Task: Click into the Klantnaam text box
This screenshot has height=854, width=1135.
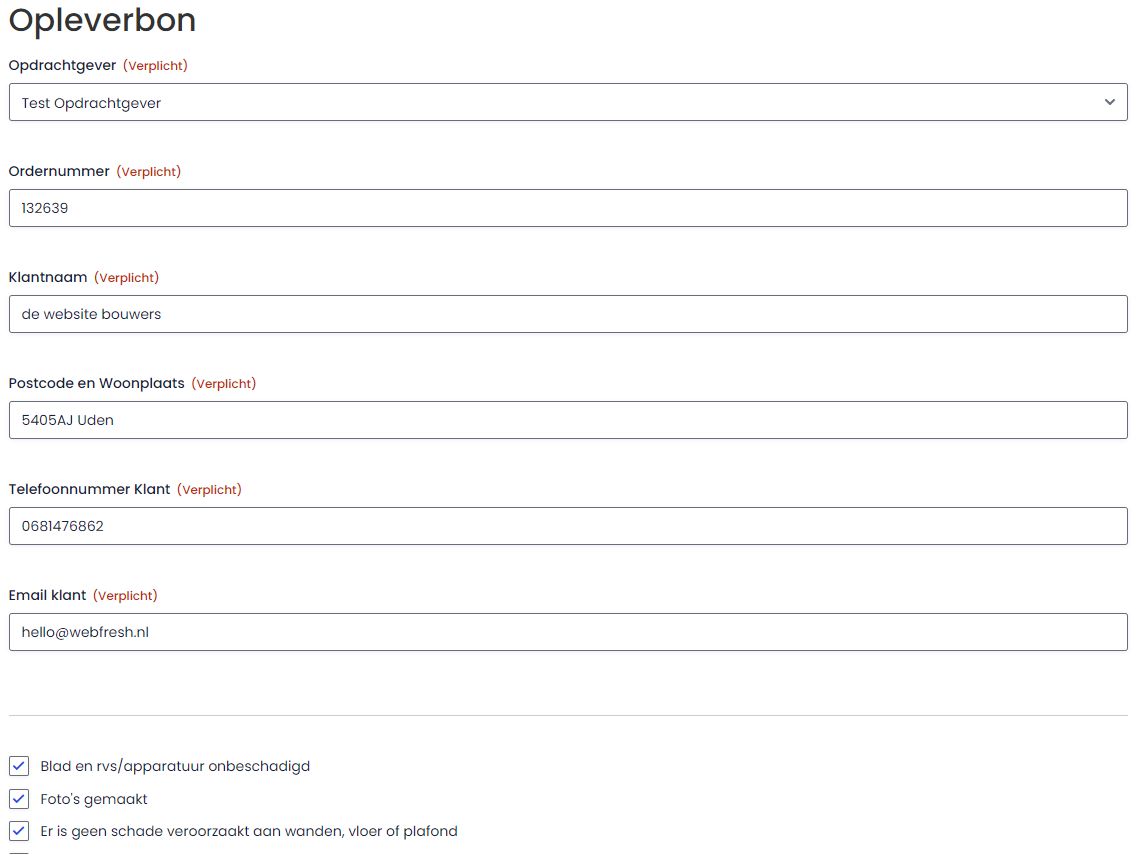Action: tap(568, 314)
